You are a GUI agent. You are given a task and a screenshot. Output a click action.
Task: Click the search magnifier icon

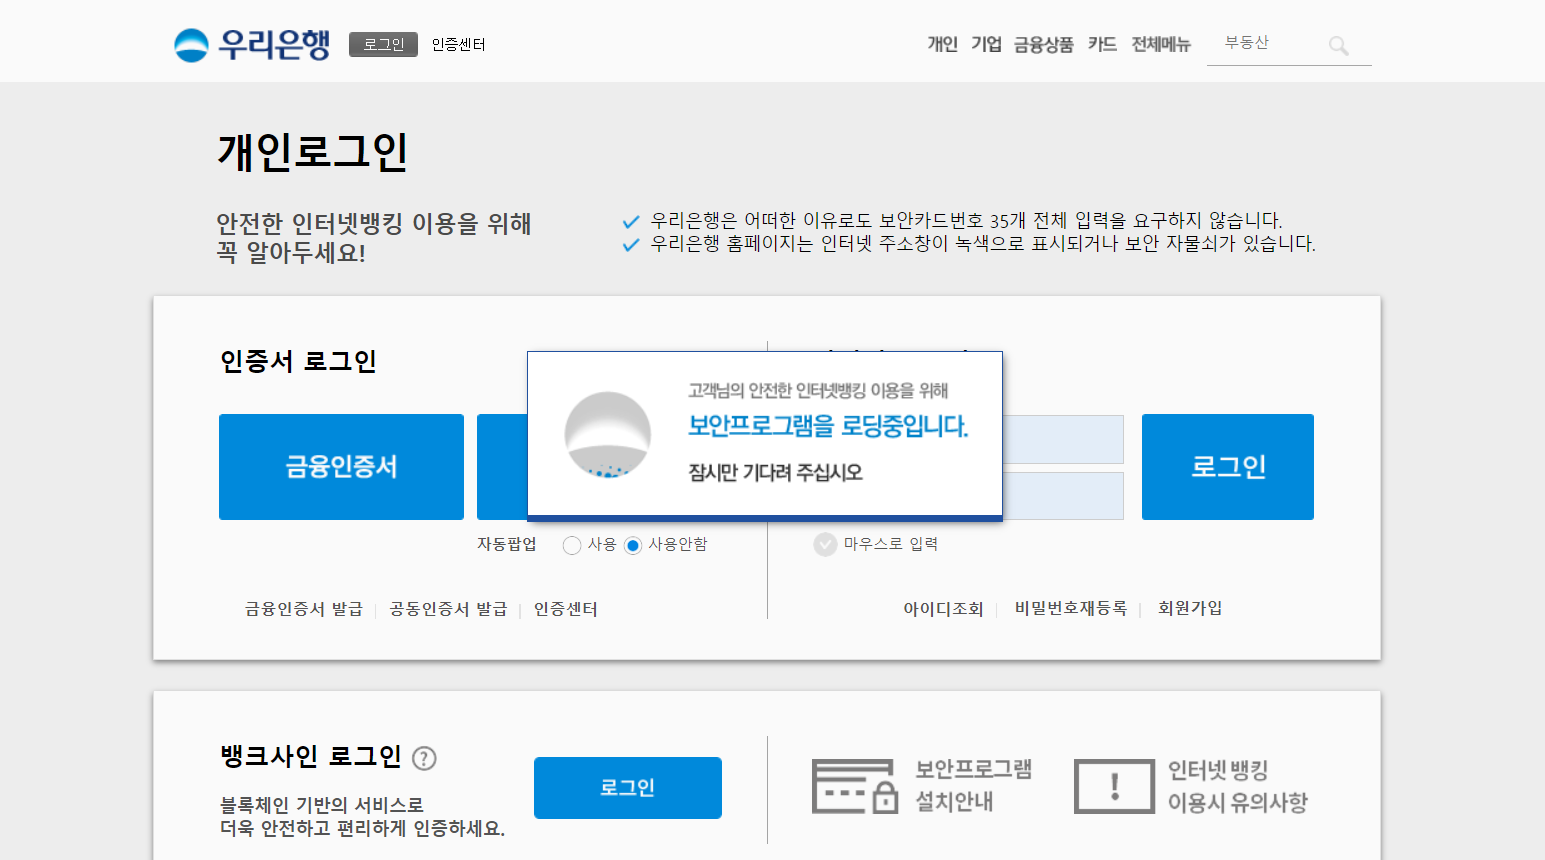(x=1338, y=45)
